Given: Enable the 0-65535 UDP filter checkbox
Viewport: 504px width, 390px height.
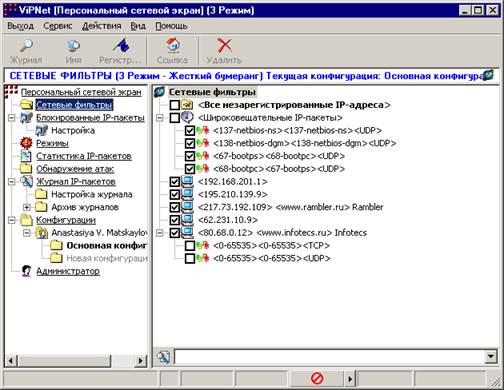Looking at the screenshot, I should [x=190, y=258].
